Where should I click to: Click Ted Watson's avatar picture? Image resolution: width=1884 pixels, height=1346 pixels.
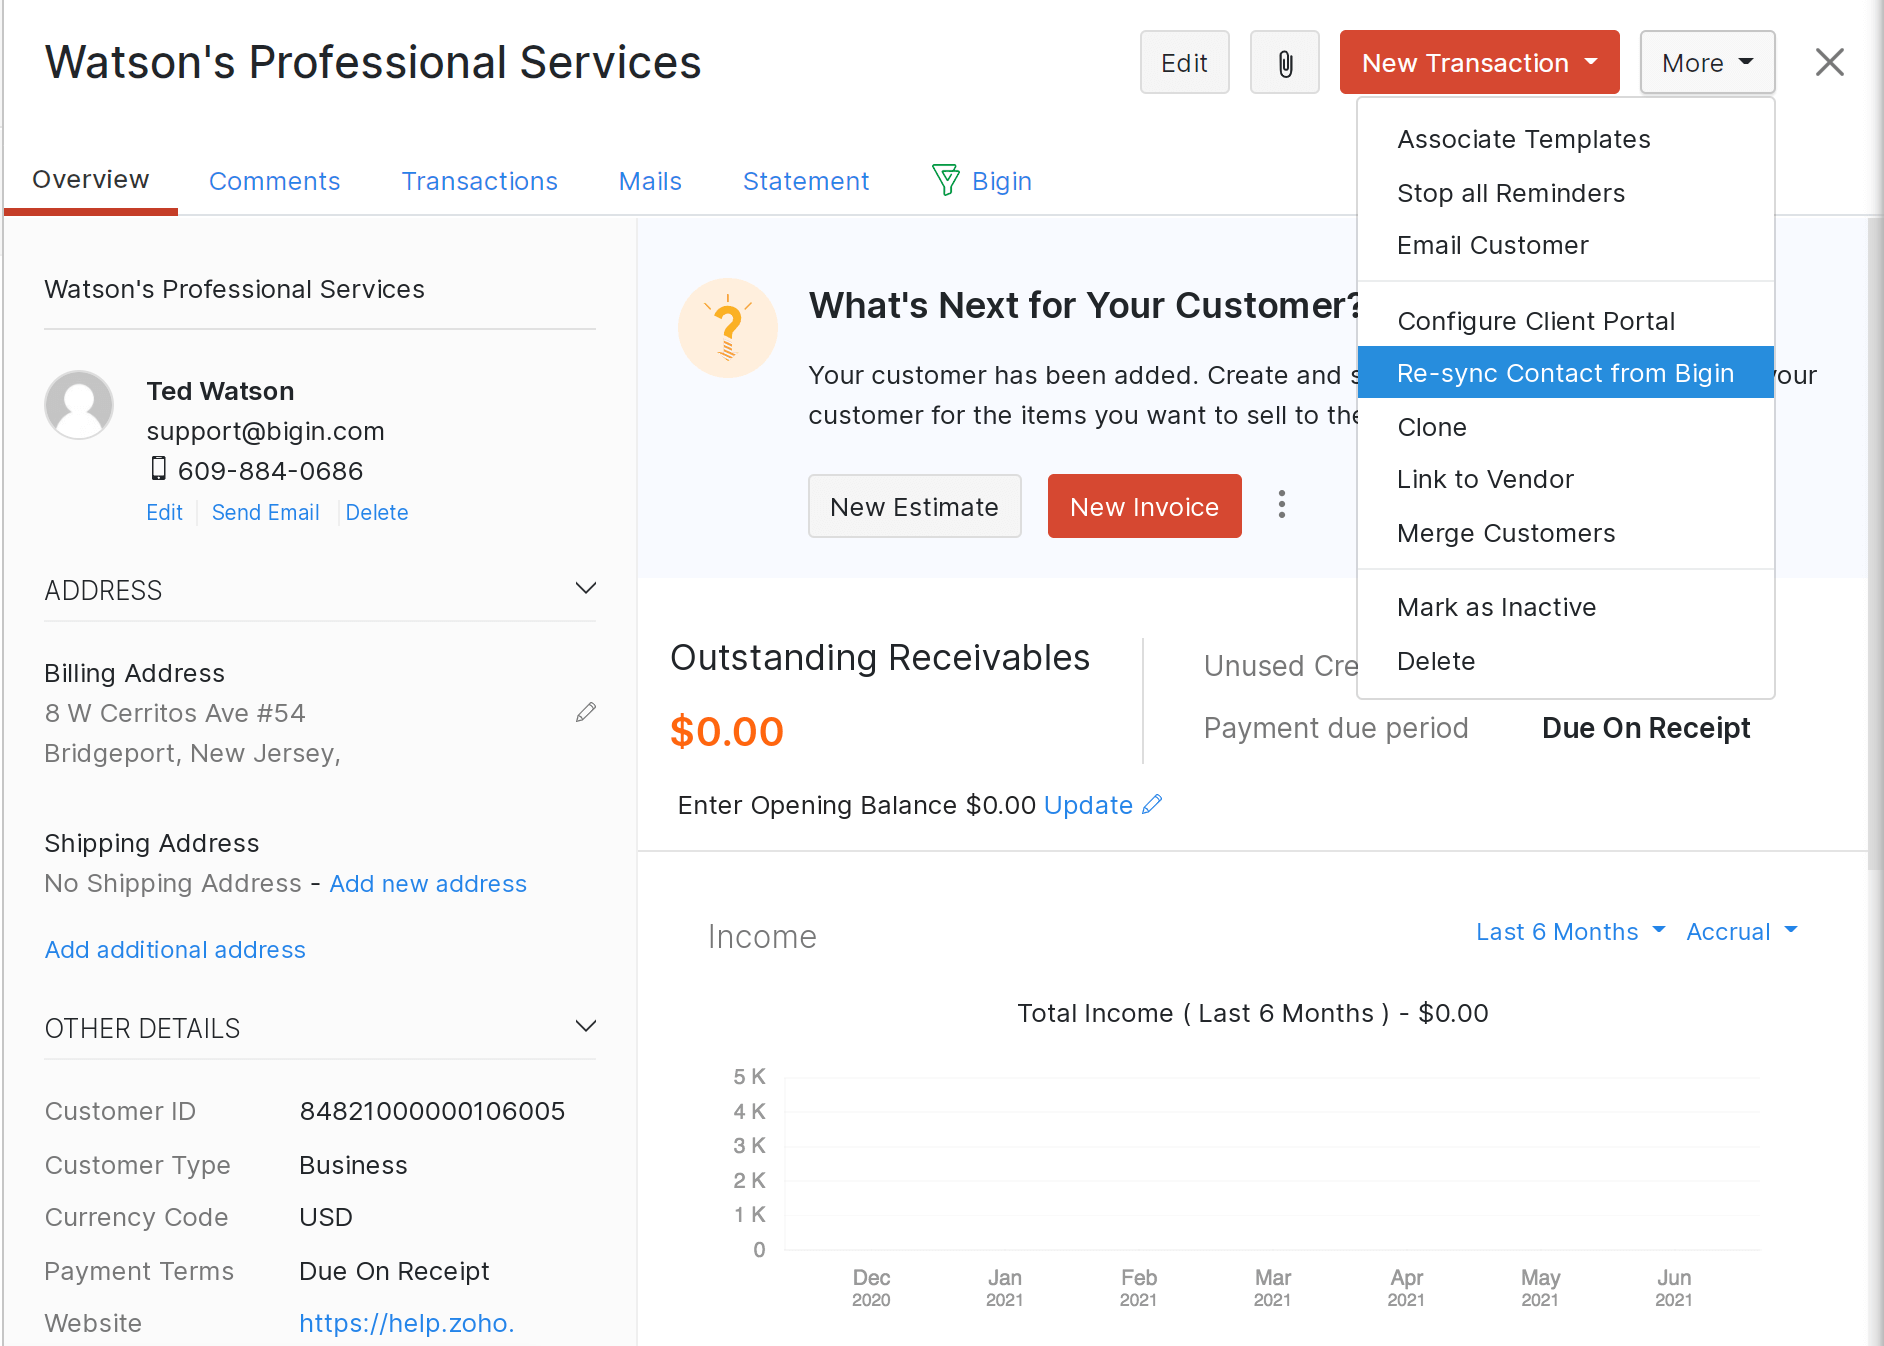tap(79, 405)
